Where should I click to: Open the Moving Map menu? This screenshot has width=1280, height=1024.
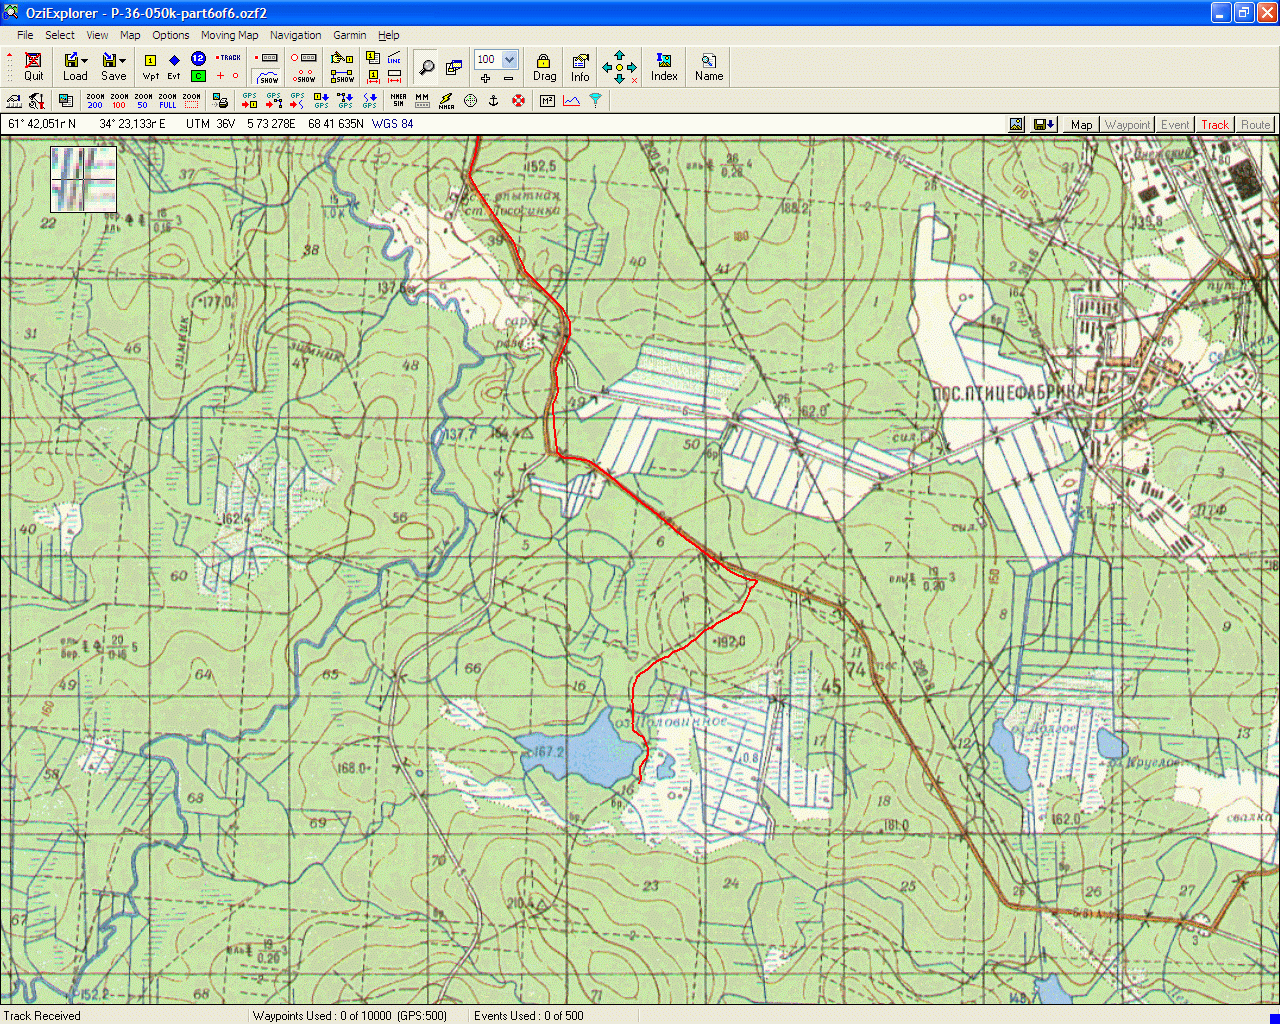tap(229, 35)
